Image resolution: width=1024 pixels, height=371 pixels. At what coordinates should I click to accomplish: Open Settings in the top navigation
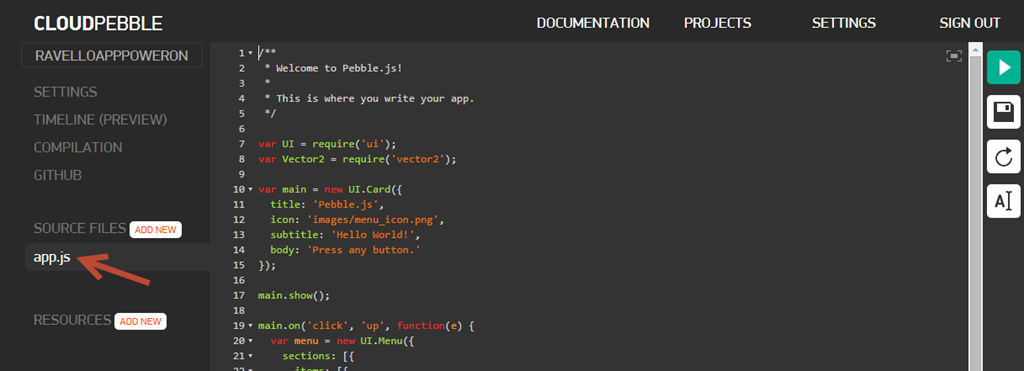[x=844, y=23]
